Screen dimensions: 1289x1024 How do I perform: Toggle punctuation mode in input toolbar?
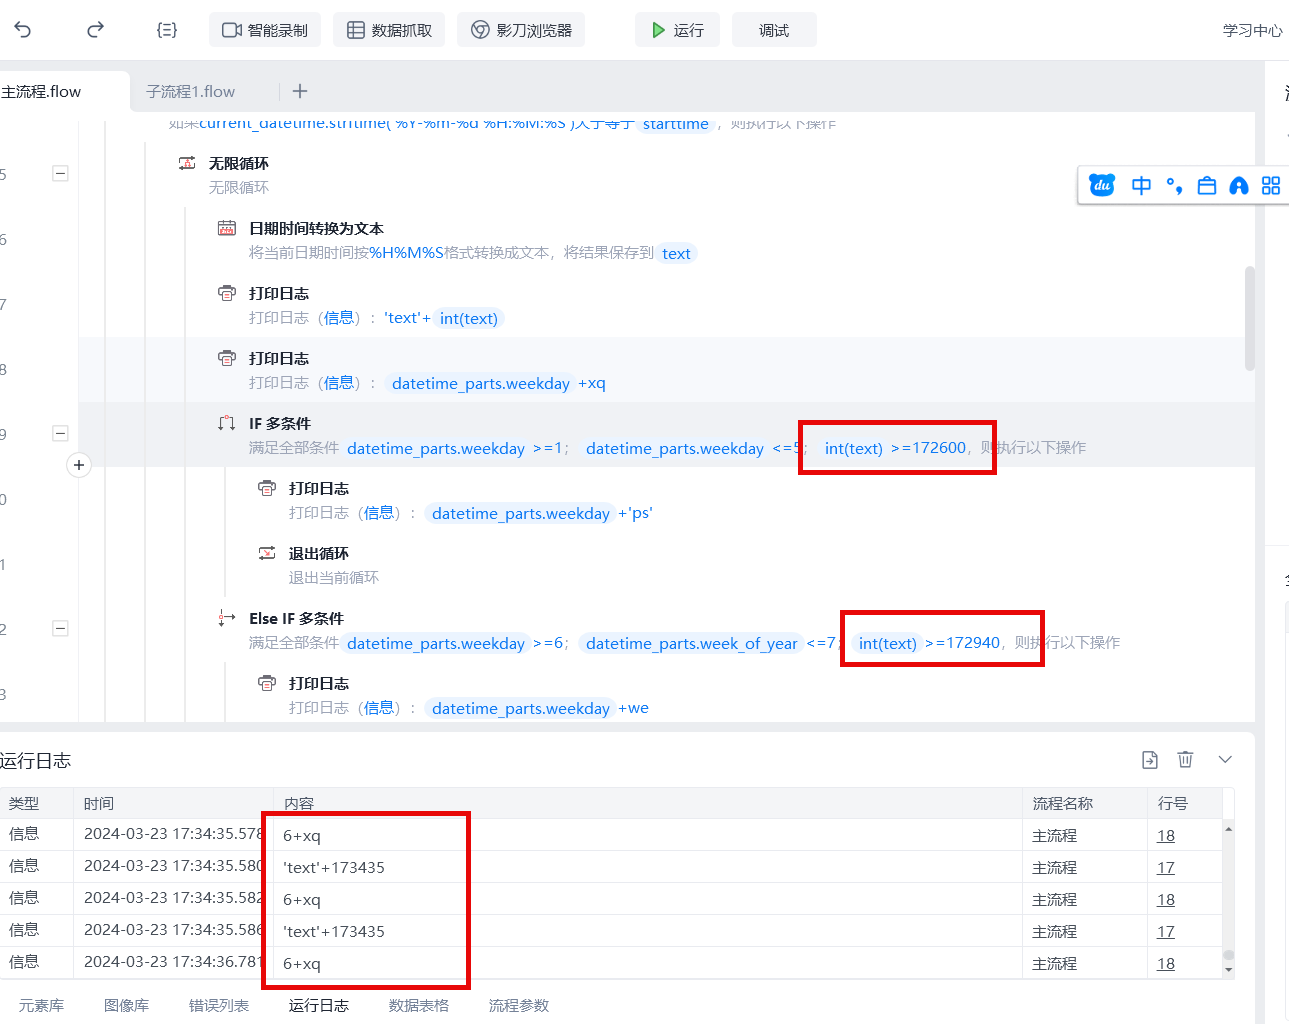click(x=1174, y=186)
